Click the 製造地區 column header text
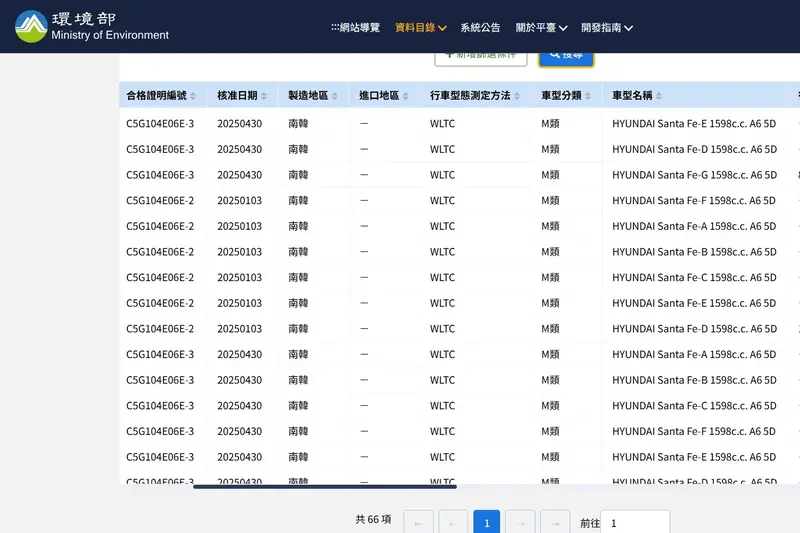The image size is (800, 533). [308, 95]
